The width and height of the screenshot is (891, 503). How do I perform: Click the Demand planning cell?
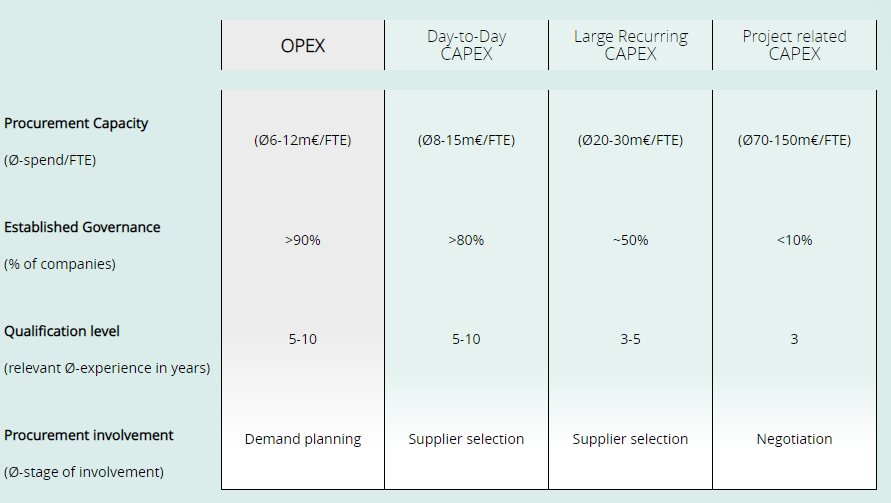302,439
